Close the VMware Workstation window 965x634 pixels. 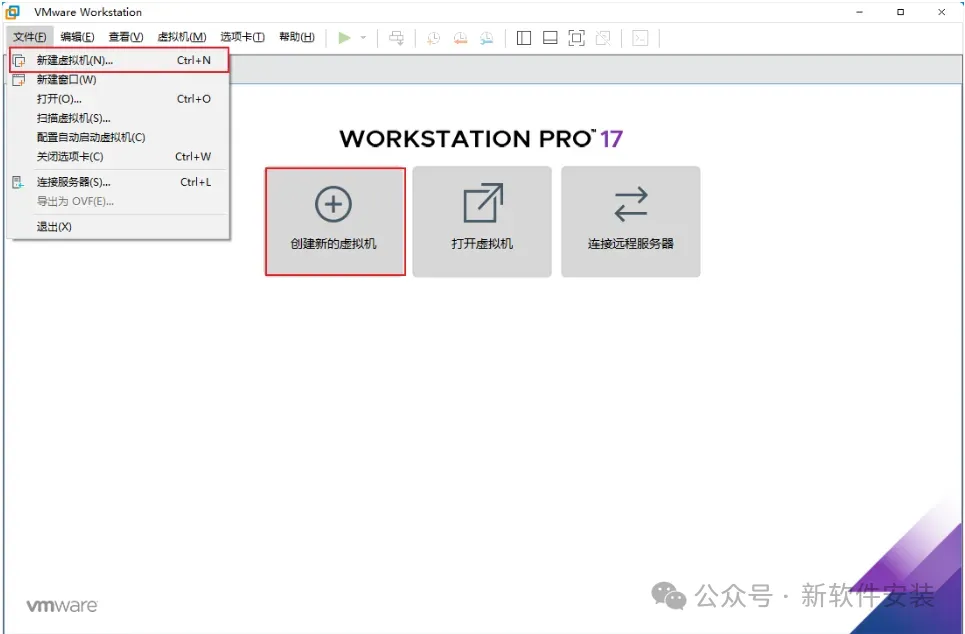click(942, 12)
